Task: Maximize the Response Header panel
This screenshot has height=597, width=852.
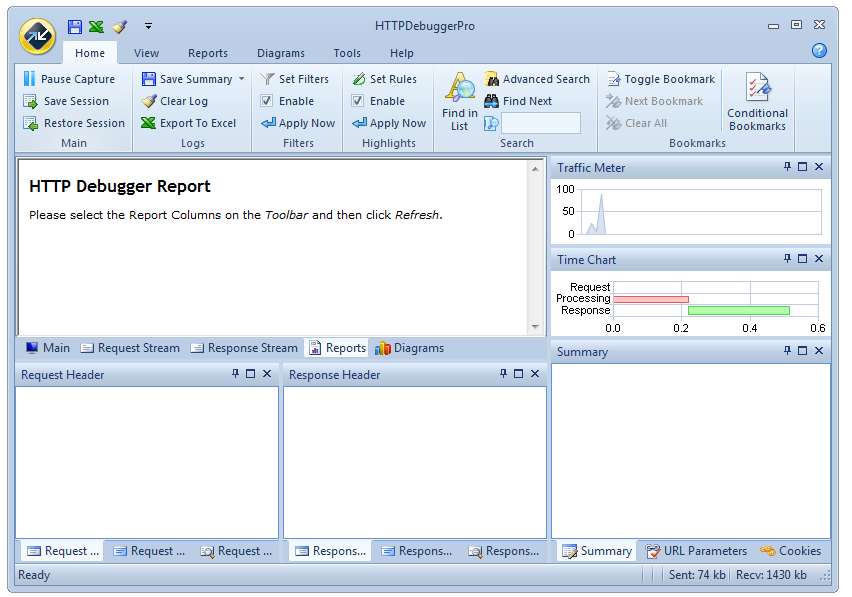Action: tap(518, 374)
